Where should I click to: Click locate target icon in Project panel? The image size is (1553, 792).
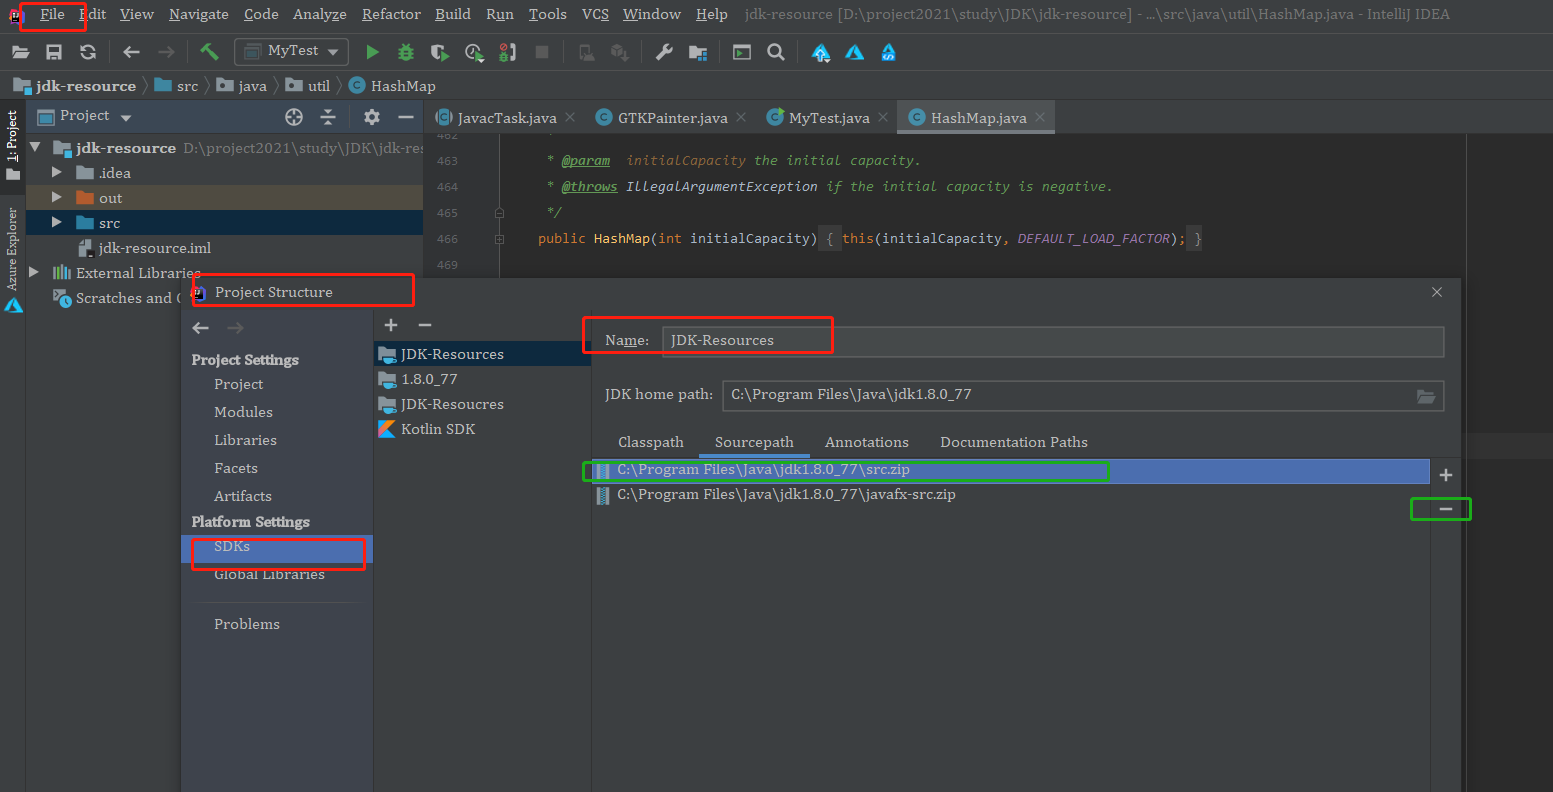(x=294, y=117)
